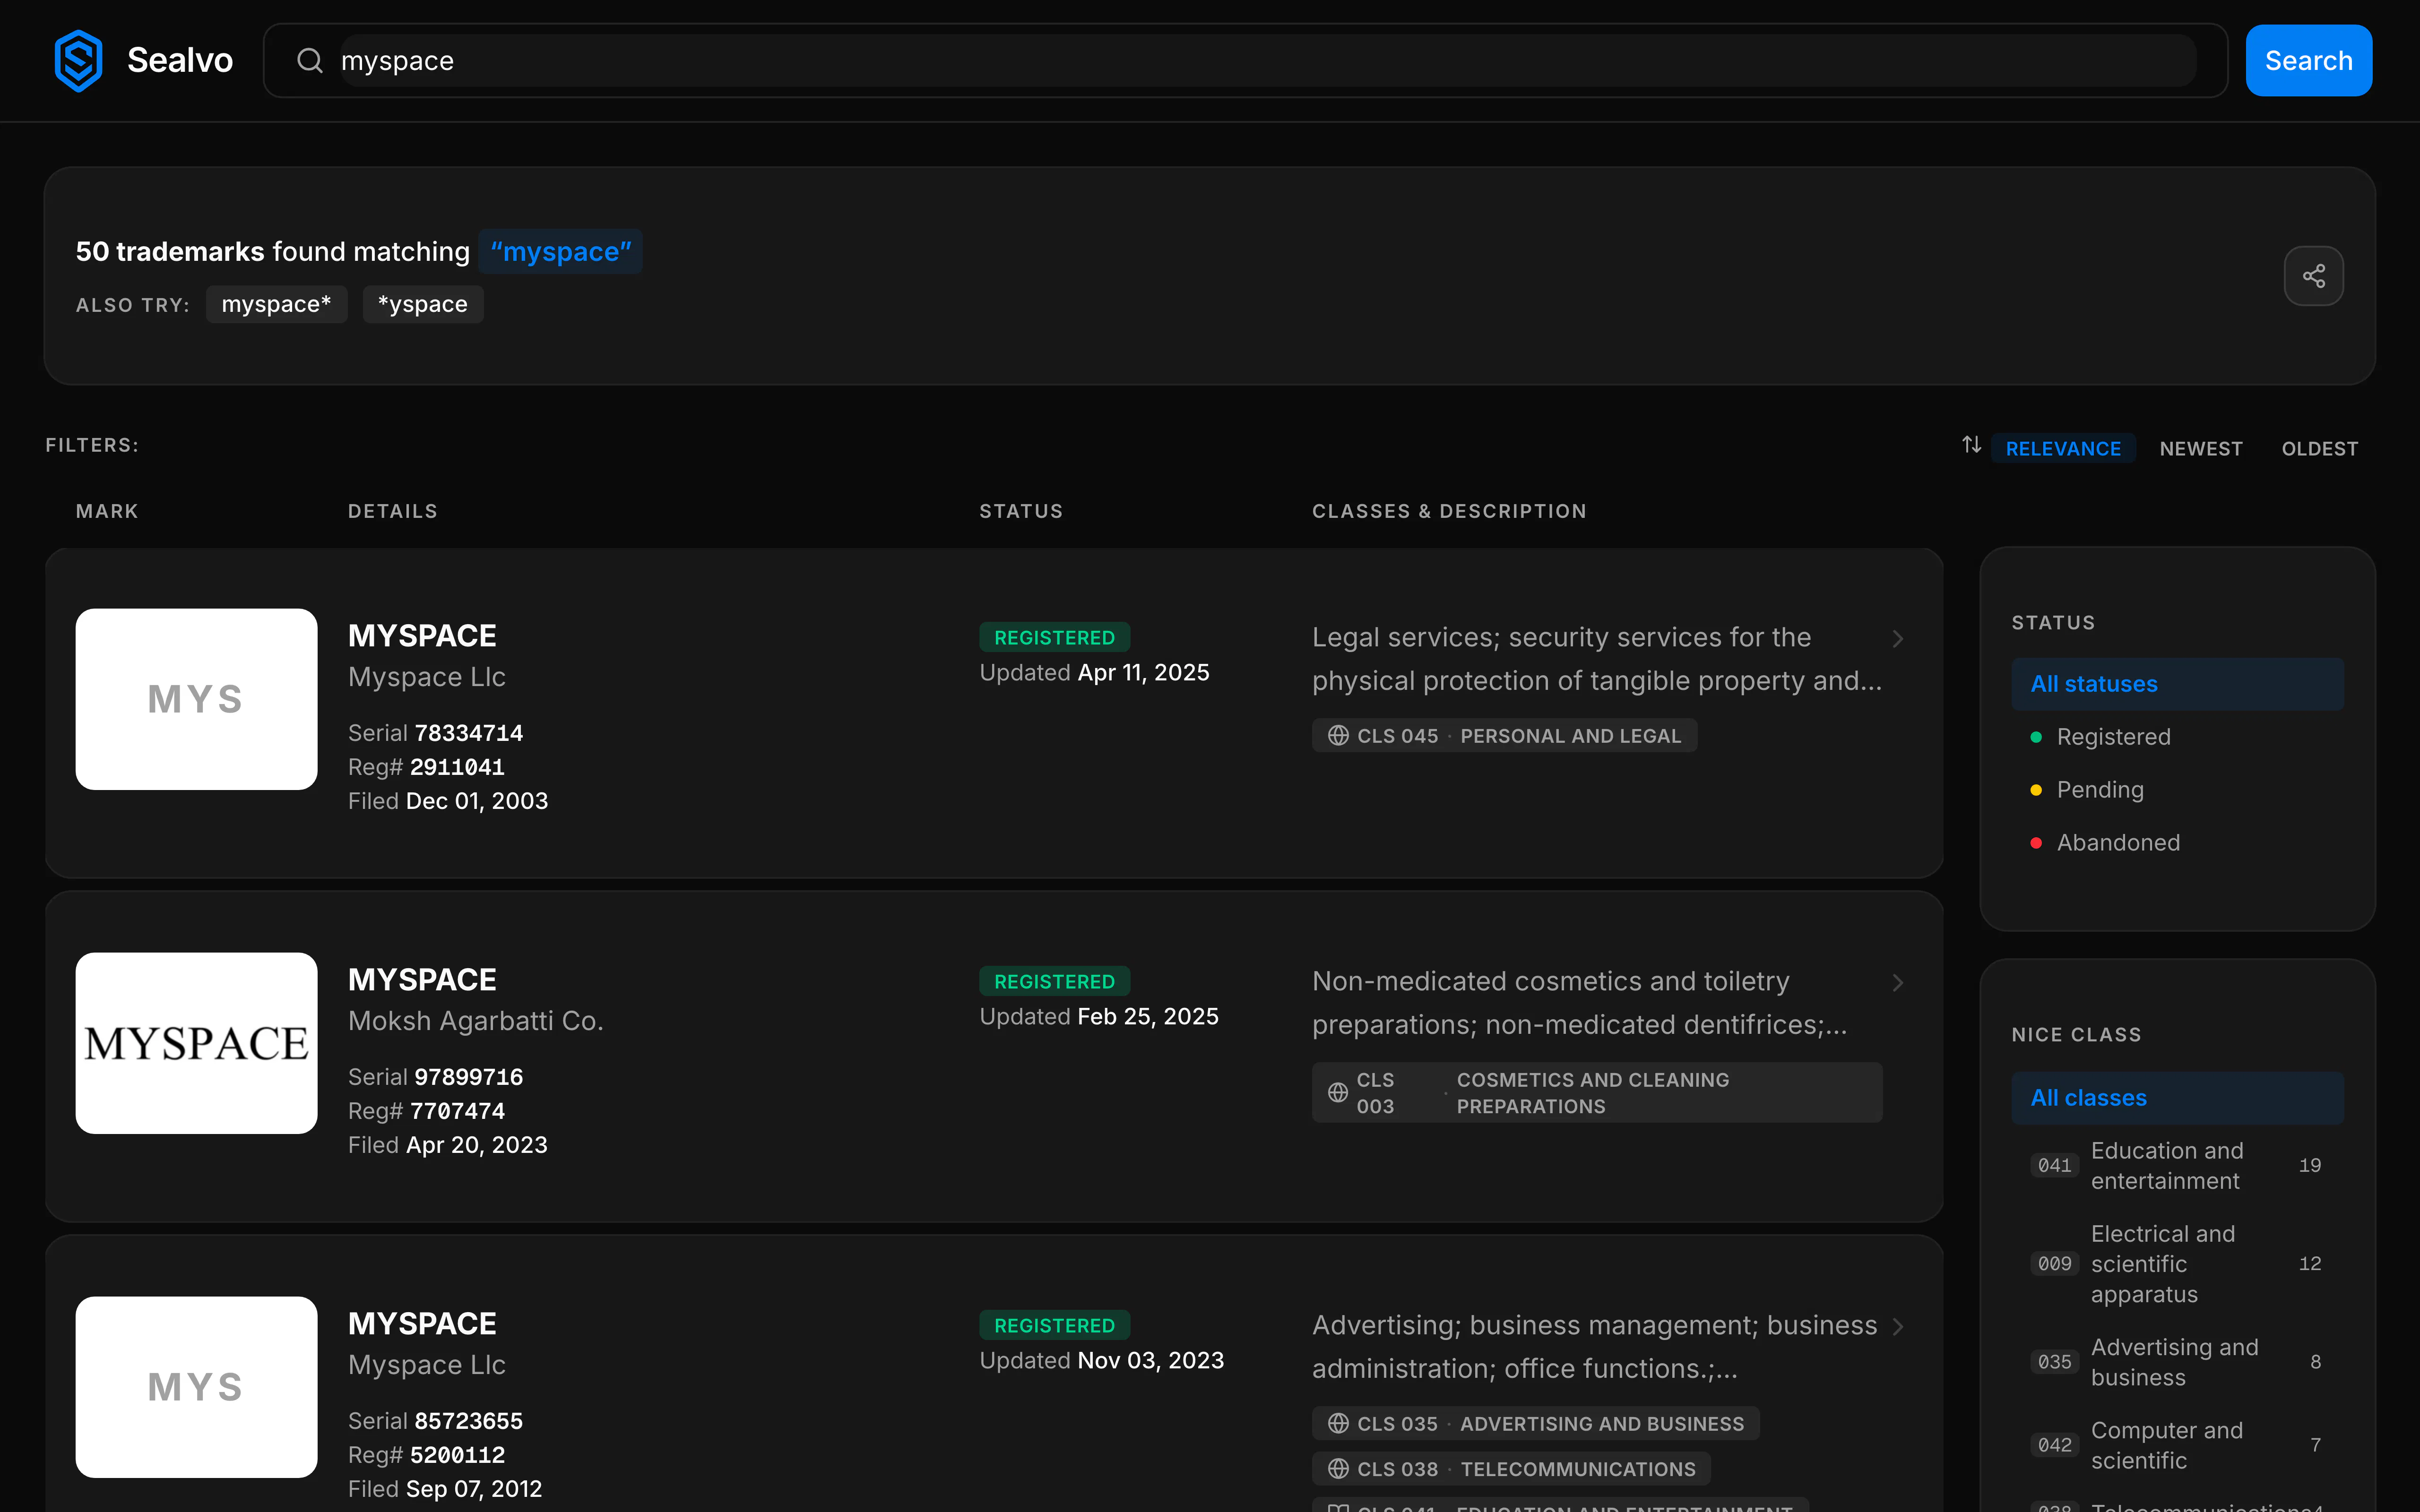Click Registered badge updated Apr 11, 2025
2420x1512 pixels.
tap(1054, 638)
